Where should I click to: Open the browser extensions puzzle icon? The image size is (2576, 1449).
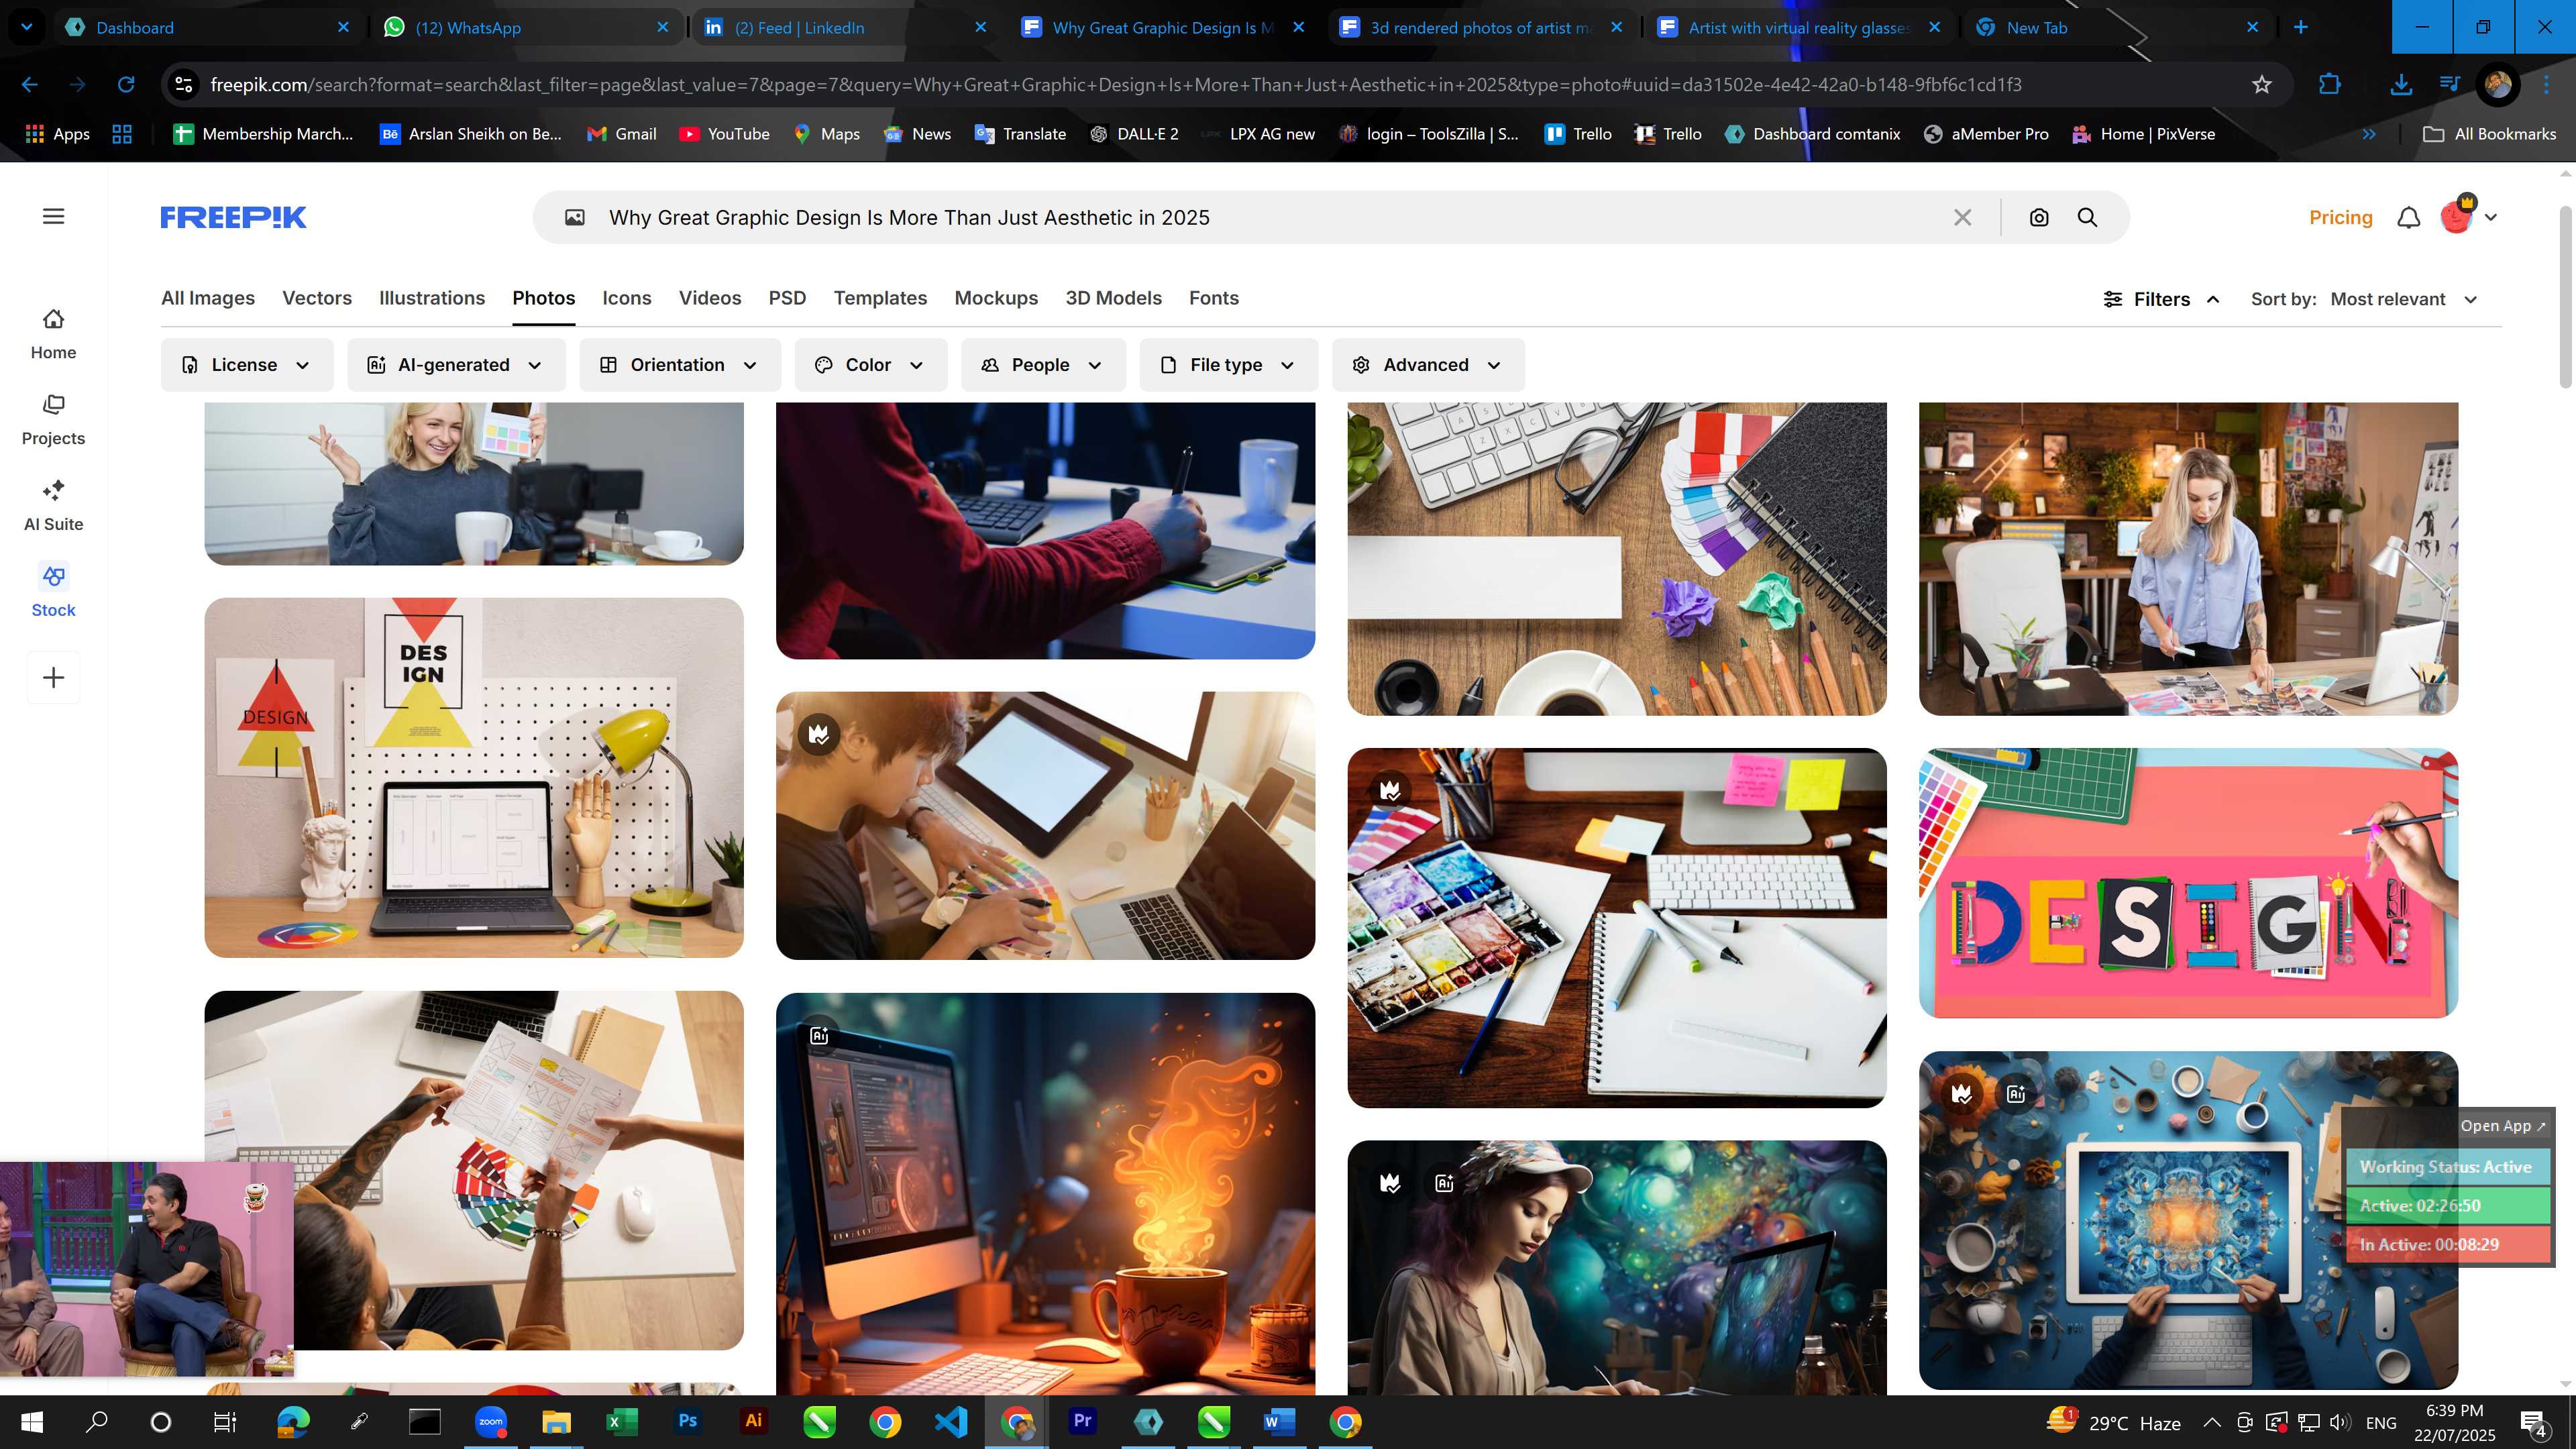click(2330, 85)
